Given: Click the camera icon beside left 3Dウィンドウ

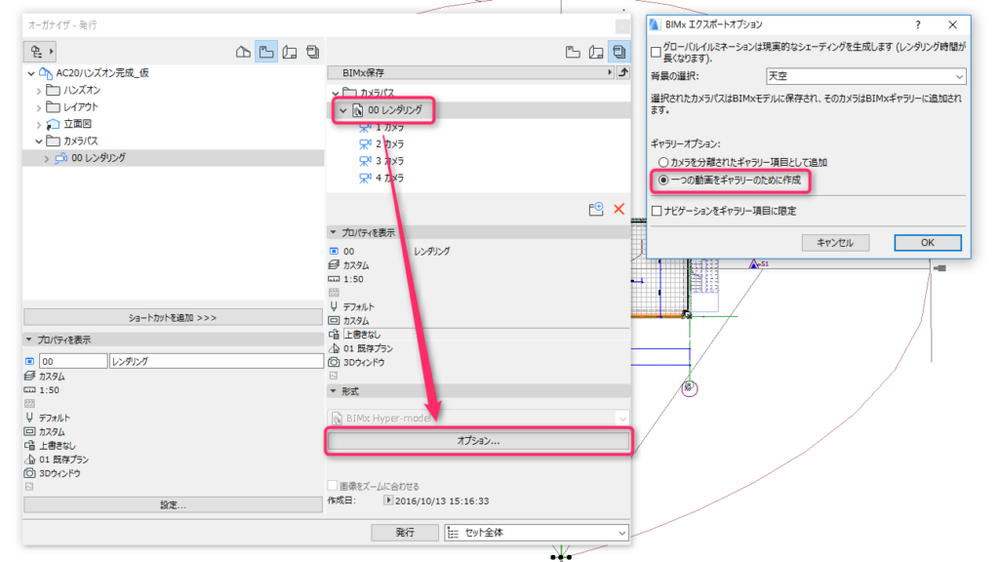Looking at the screenshot, I should click(29, 473).
